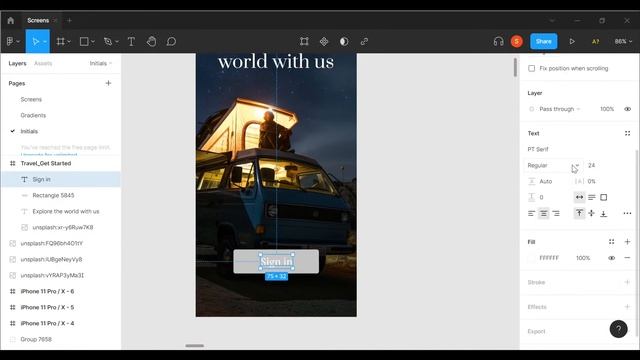Set text to auto width
Image resolution: width=640 pixels, height=360 pixels.
(x=579, y=197)
